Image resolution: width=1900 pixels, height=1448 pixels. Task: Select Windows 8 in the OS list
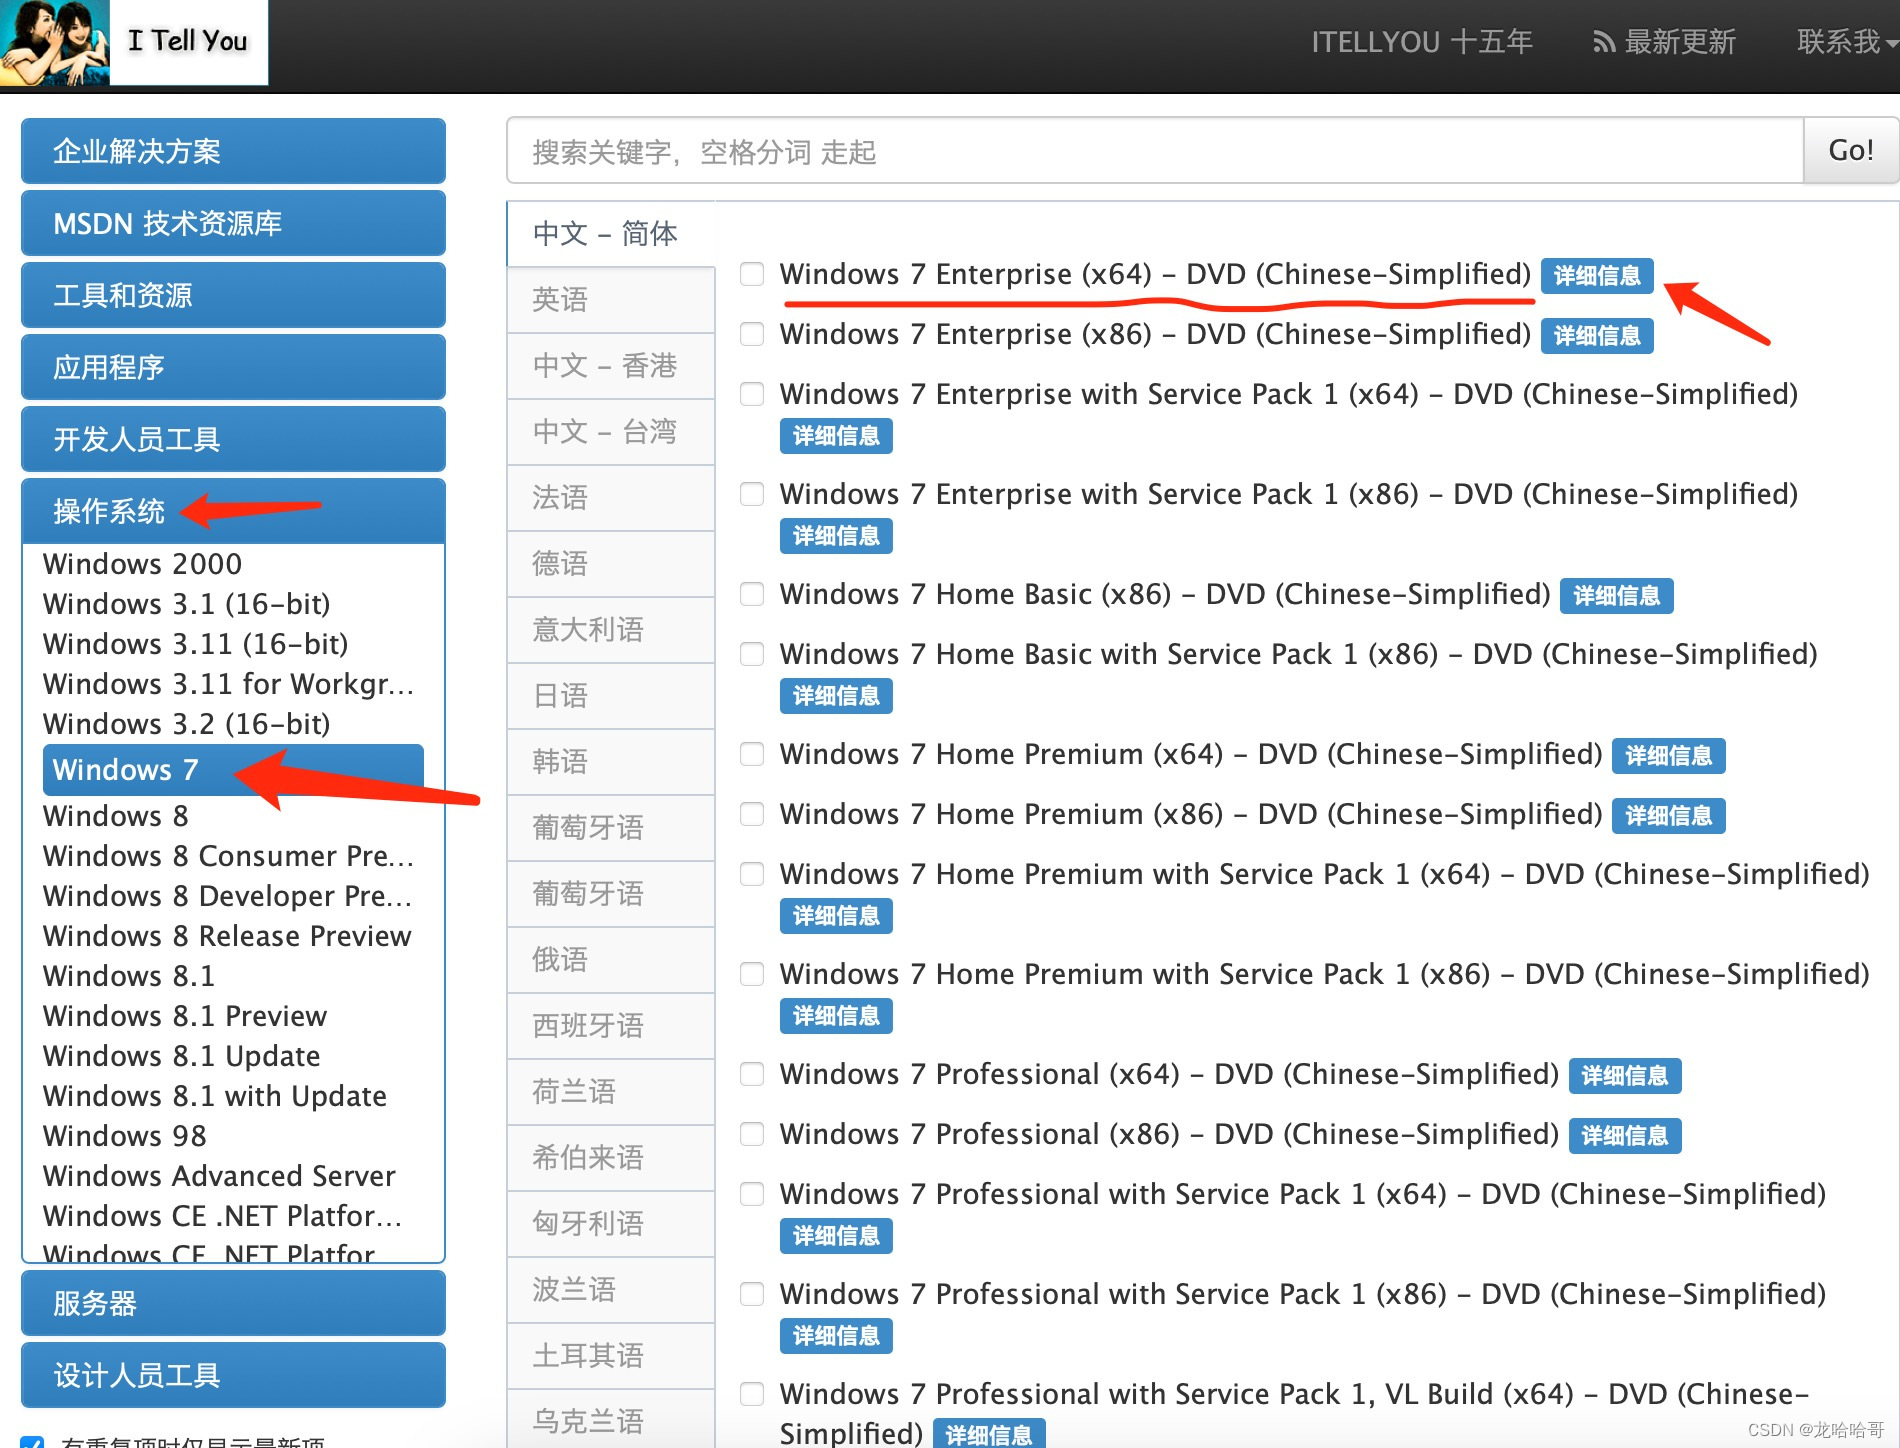pyautogui.click(x=115, y=816)
